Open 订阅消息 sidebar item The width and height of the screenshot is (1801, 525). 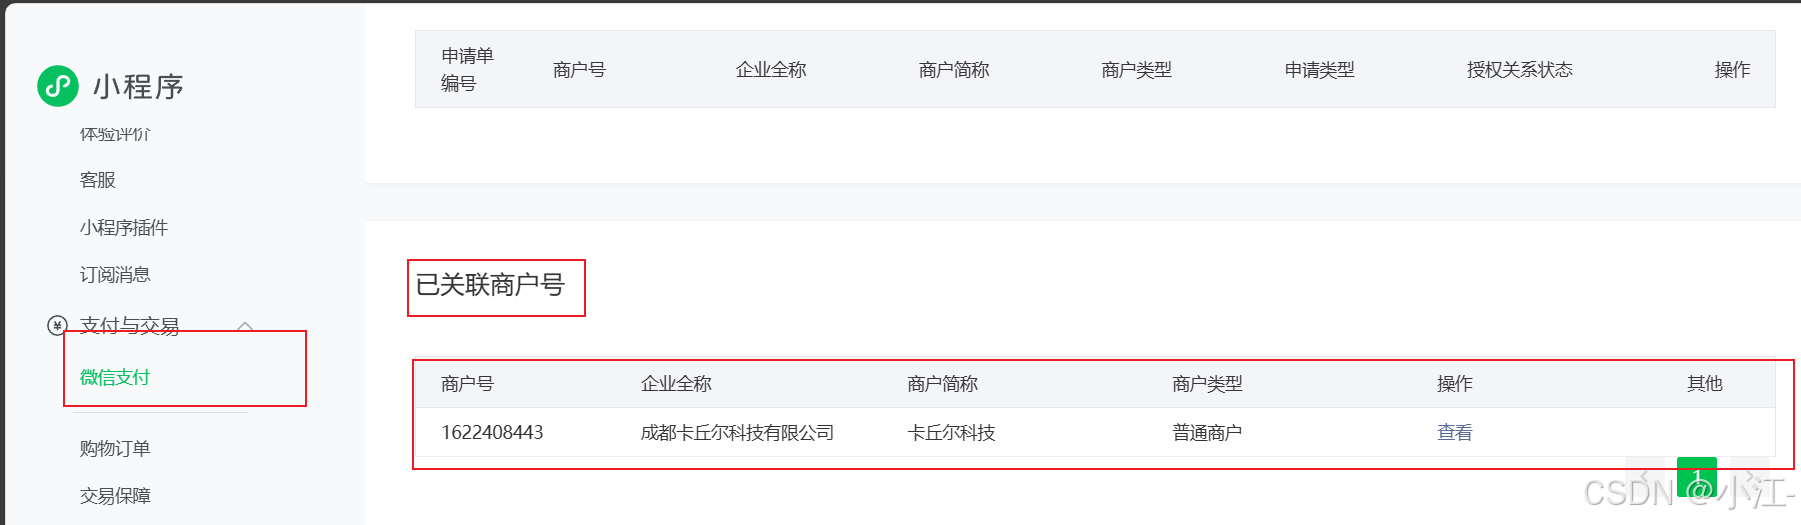point(115,274)
